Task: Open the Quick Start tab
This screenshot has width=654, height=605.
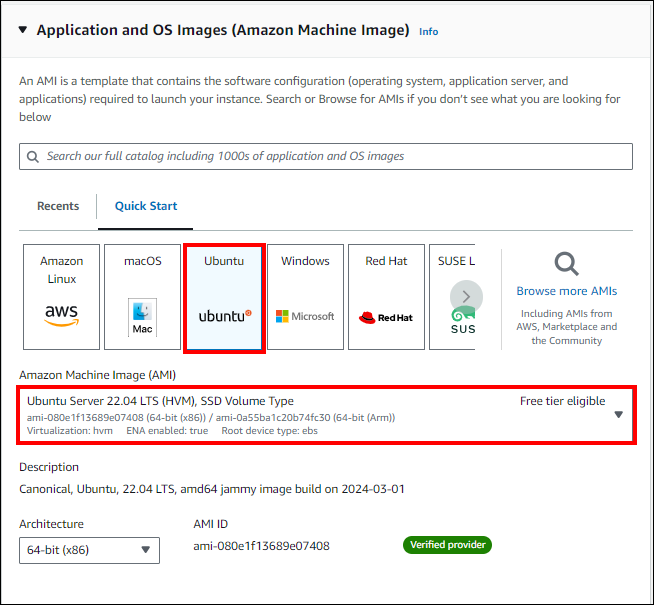Action: 146,206
